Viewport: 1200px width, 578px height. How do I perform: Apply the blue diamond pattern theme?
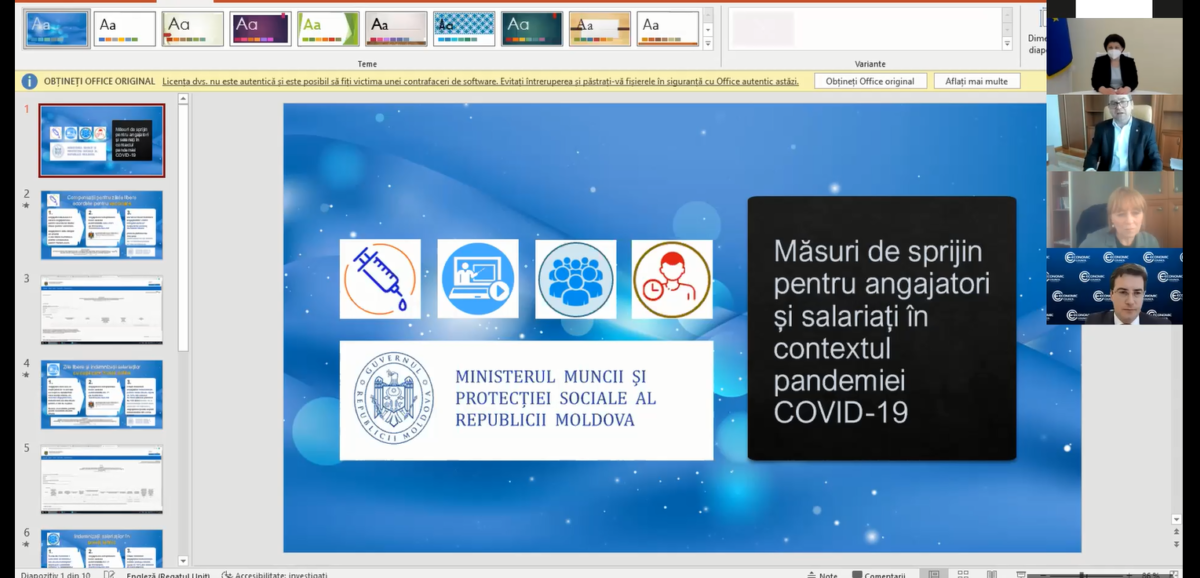tap(464, 29)
